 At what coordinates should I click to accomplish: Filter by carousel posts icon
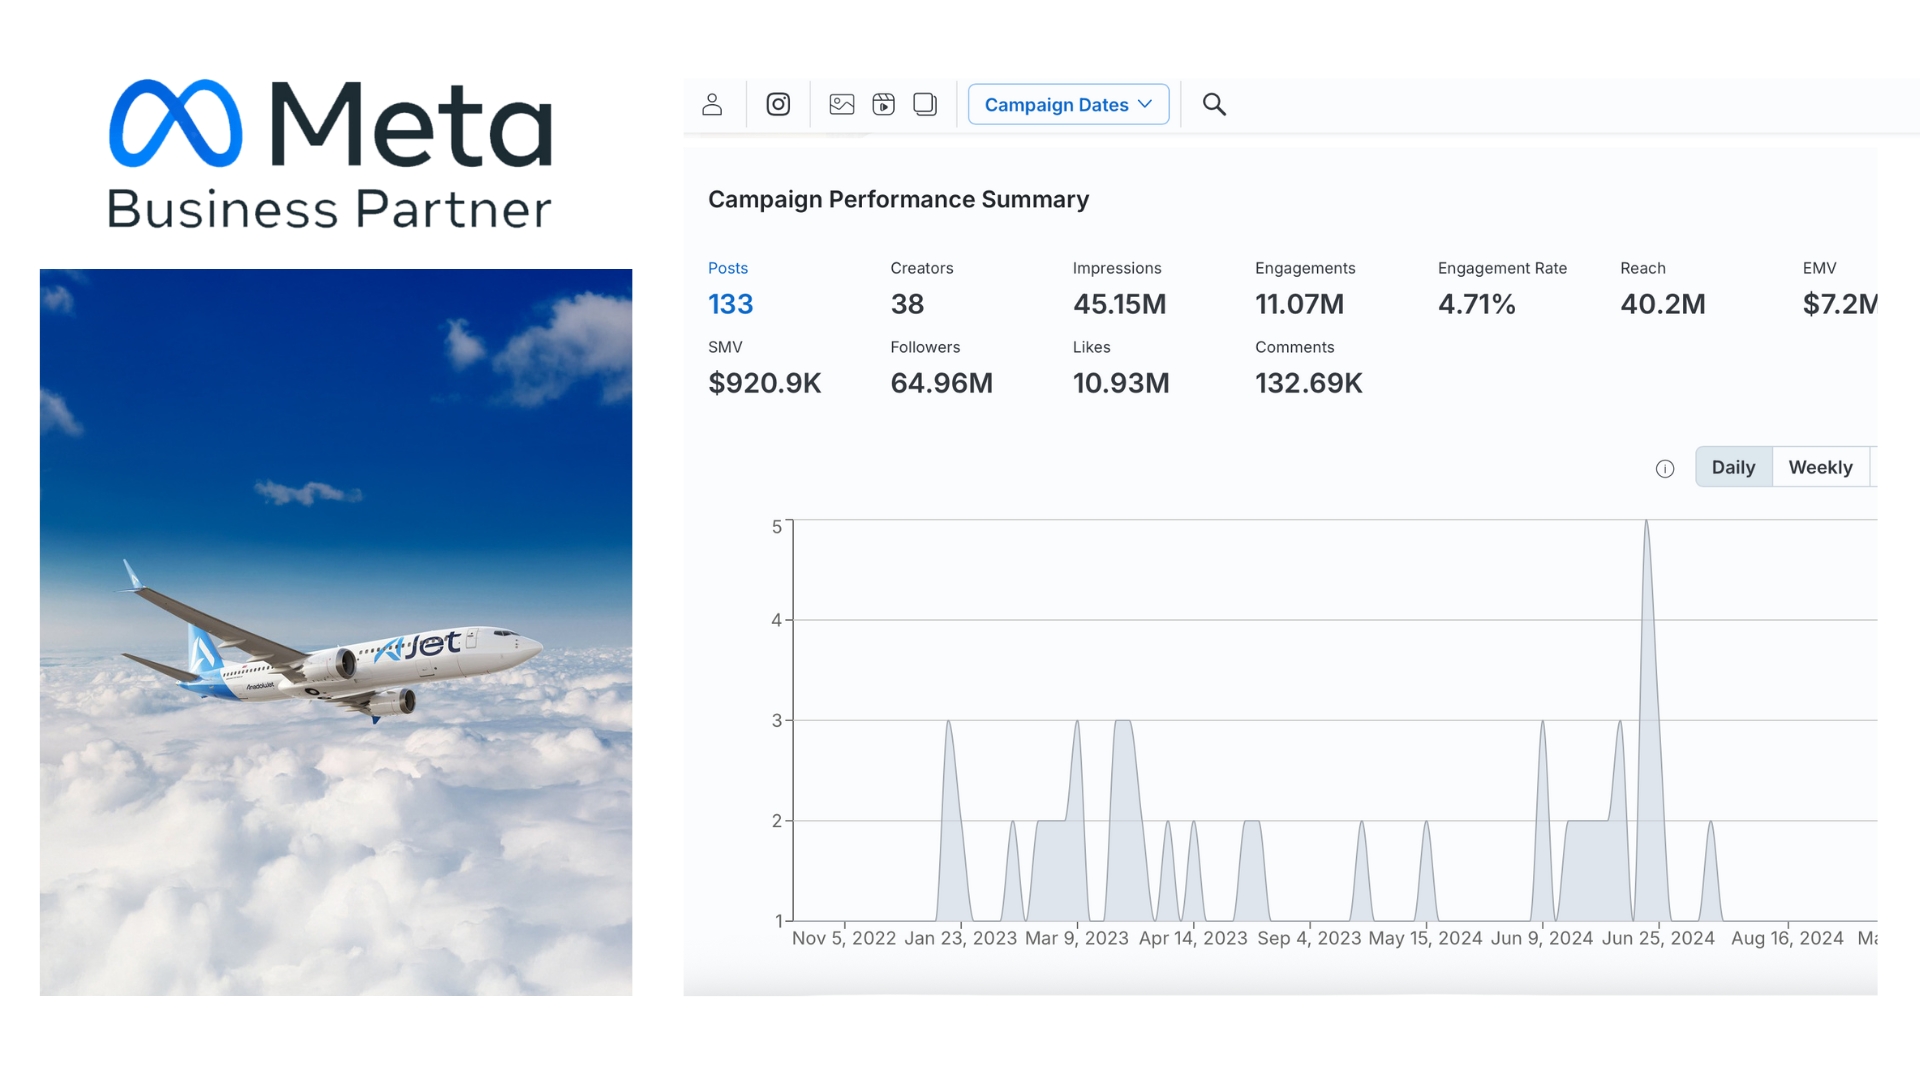[x=925, y=104]
